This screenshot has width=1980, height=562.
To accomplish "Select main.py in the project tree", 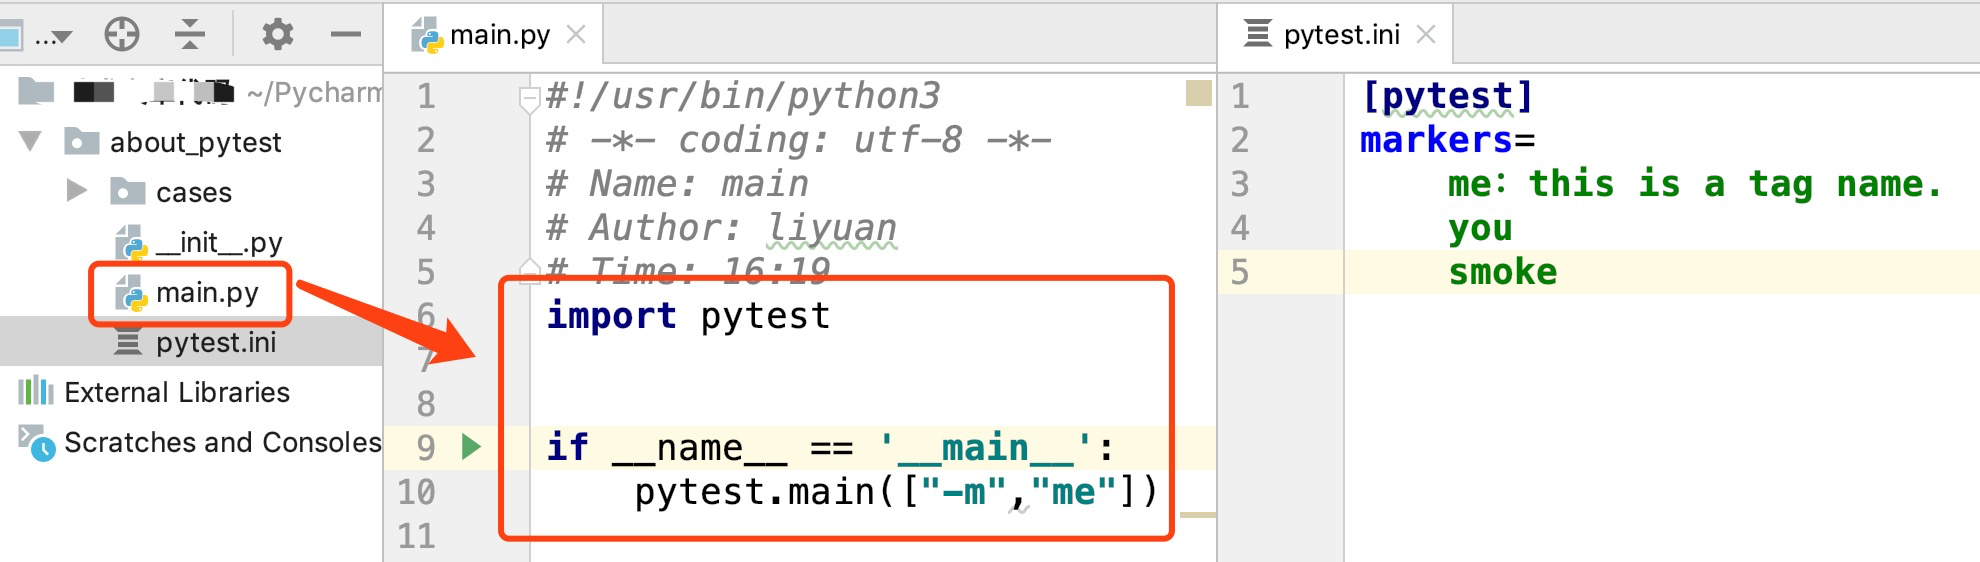I will tap(206, 292).
